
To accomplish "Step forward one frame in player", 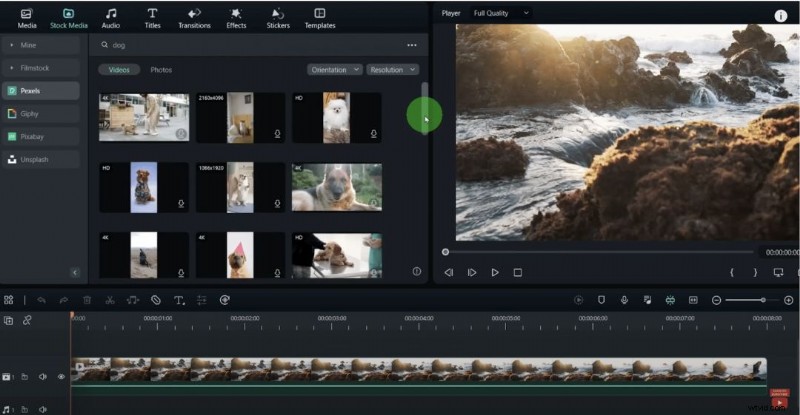I will pyautogui.click(x=472, y=273).
